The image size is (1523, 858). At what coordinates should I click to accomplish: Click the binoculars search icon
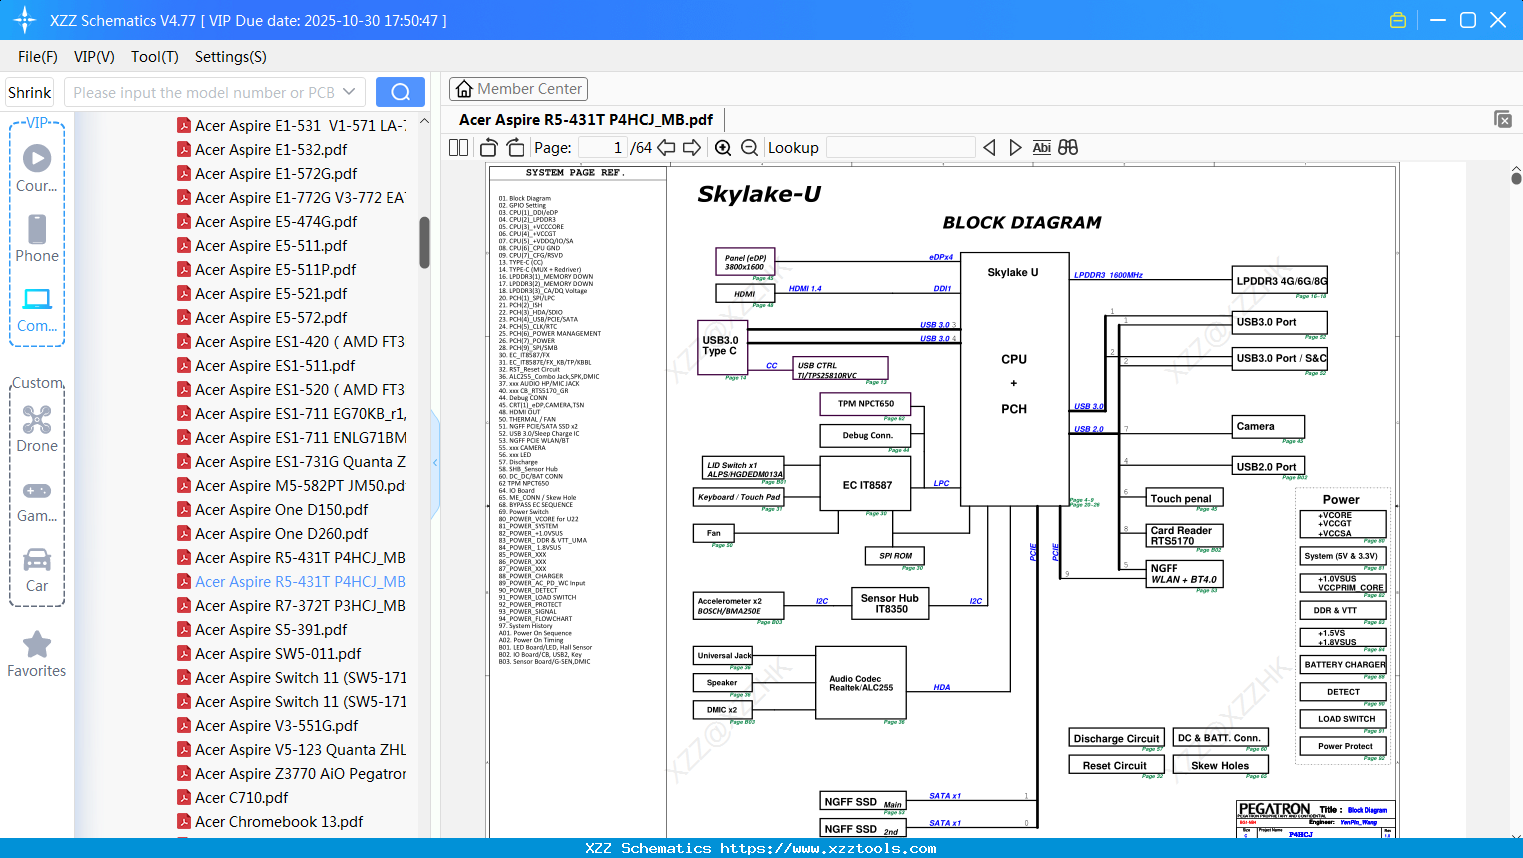coord(1068,148)
